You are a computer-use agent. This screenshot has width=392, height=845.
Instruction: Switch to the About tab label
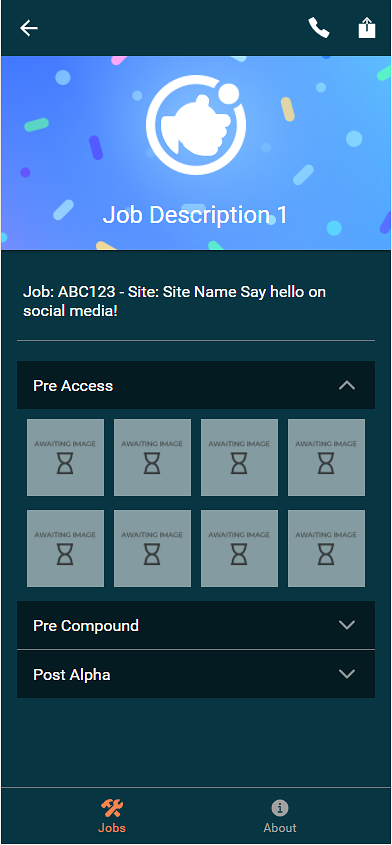click(280, 828)
